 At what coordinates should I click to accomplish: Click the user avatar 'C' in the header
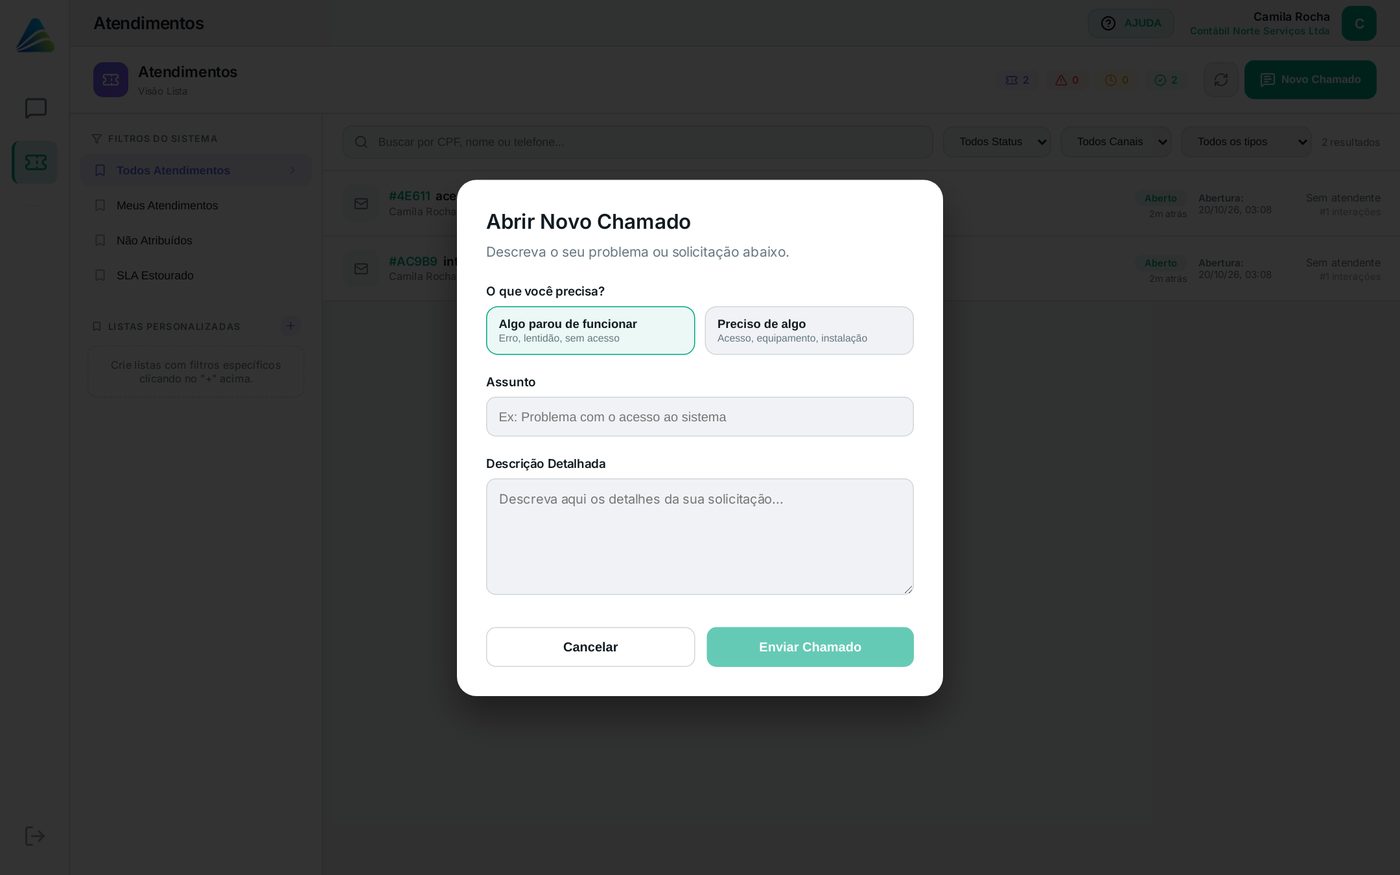[1359, 23]
